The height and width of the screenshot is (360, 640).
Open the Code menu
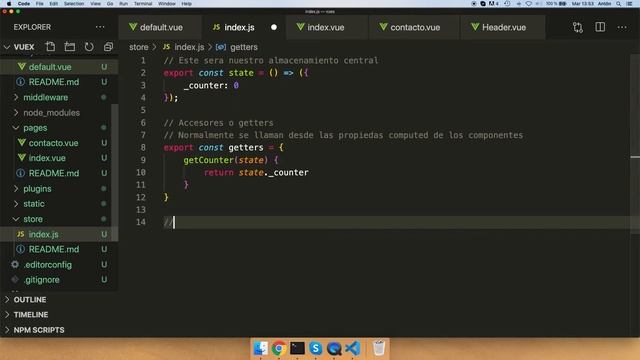(x=24, y=4)
